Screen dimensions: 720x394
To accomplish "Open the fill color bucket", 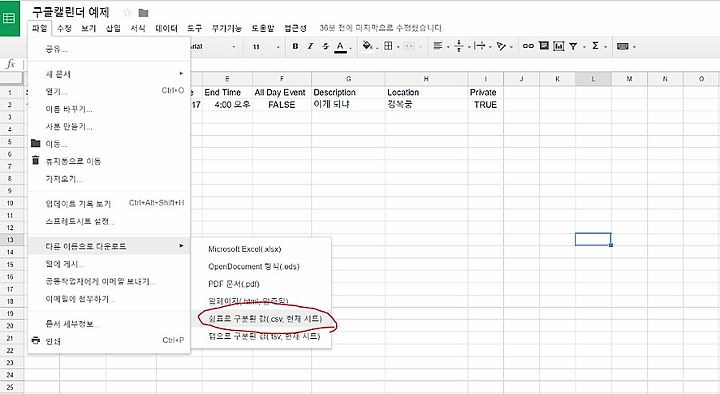I will (x=367, y=45).
